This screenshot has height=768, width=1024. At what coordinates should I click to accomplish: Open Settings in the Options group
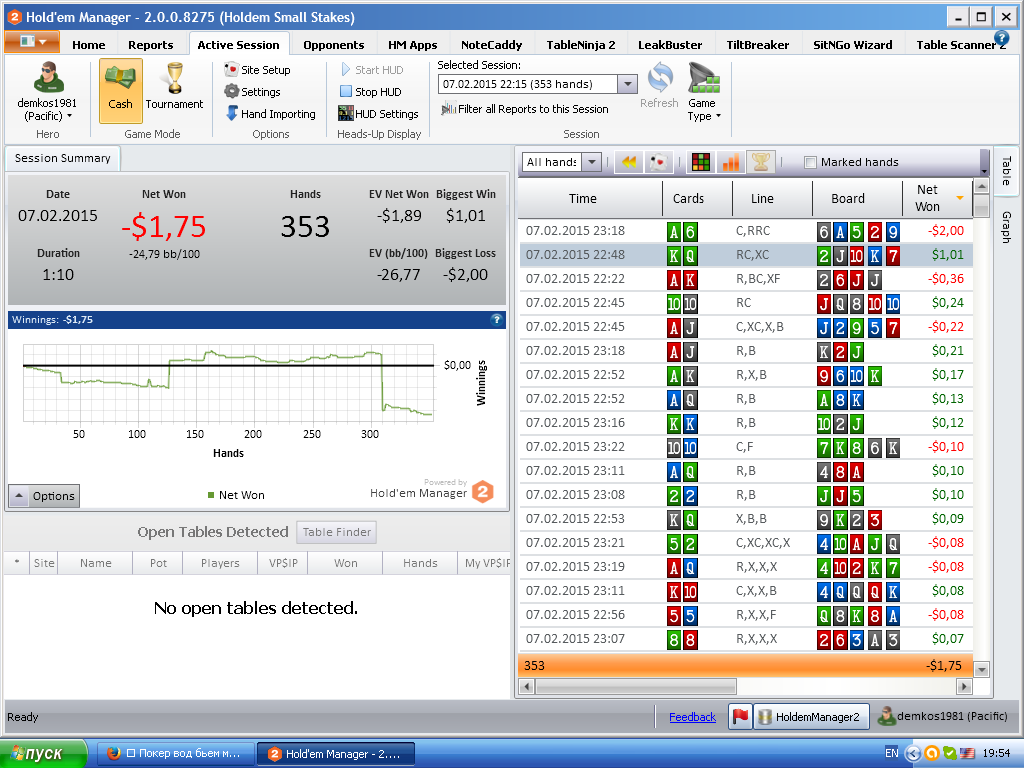point(252,92)
